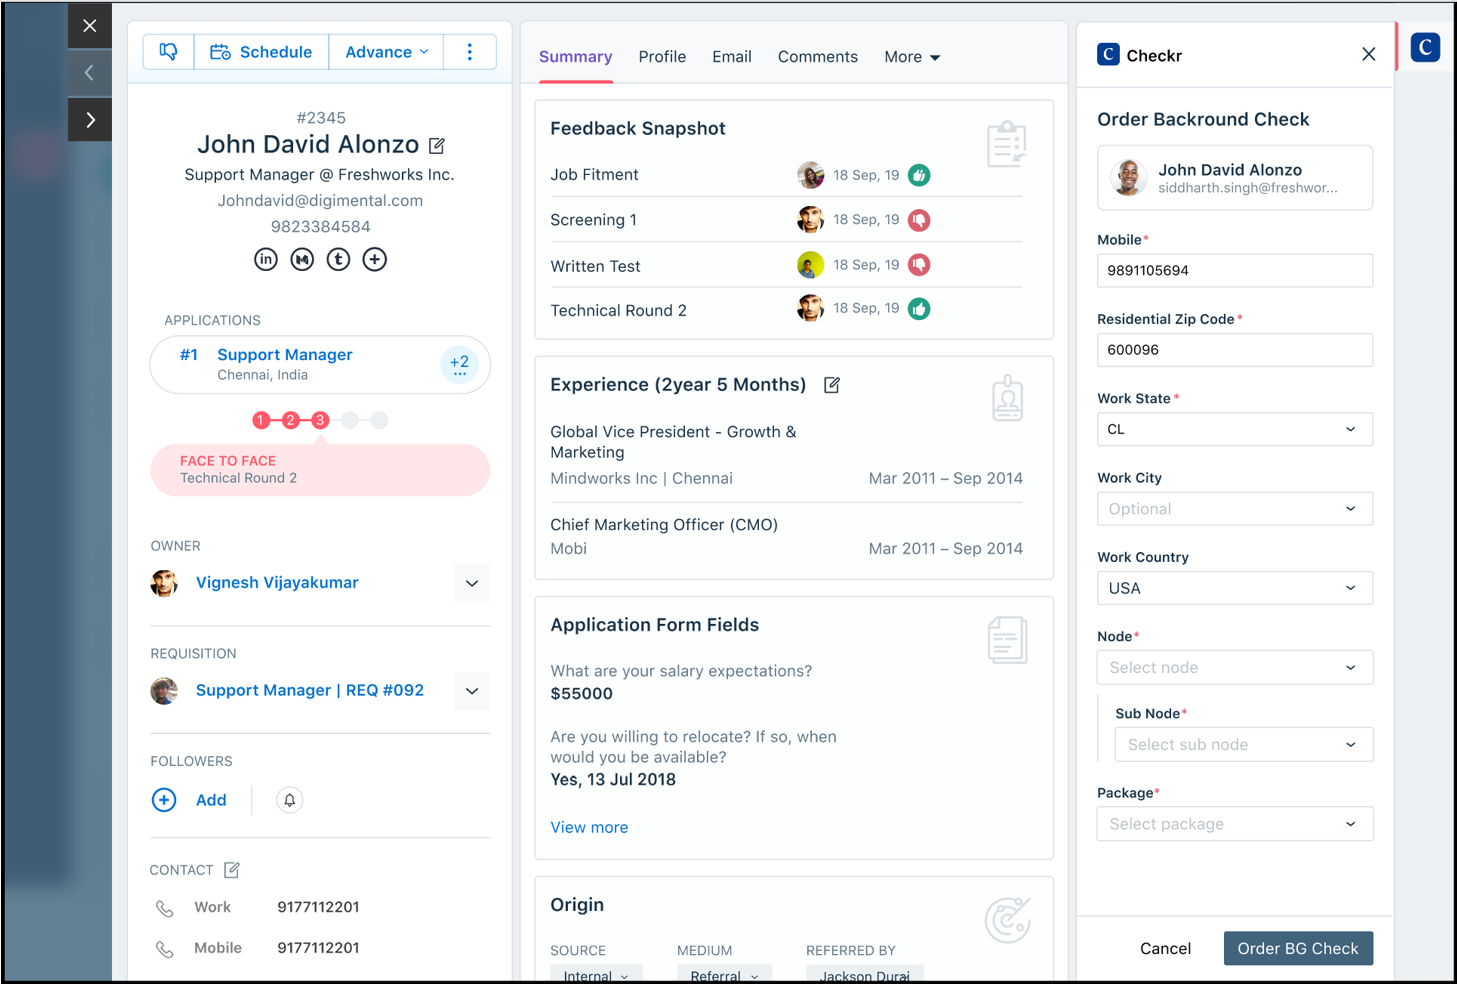Click the View more link
This screenshot has height=984, width=1457.
[589, 828]
